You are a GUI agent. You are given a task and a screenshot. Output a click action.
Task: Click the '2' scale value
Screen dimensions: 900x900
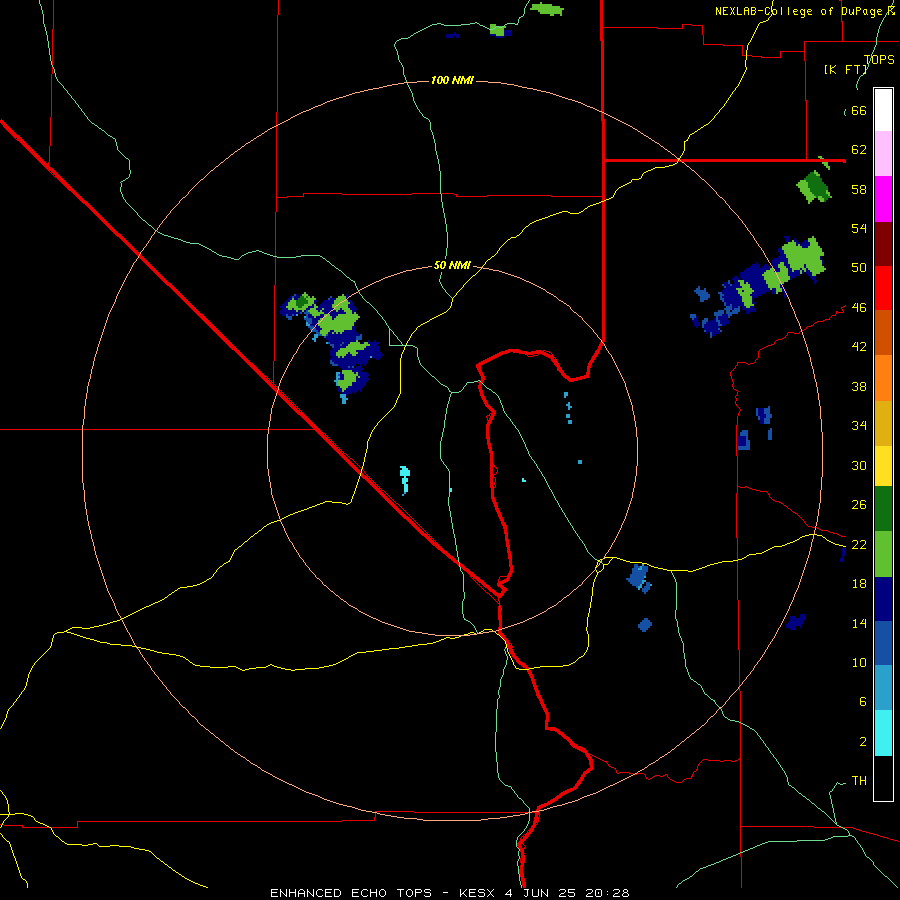tap(862, 742)
